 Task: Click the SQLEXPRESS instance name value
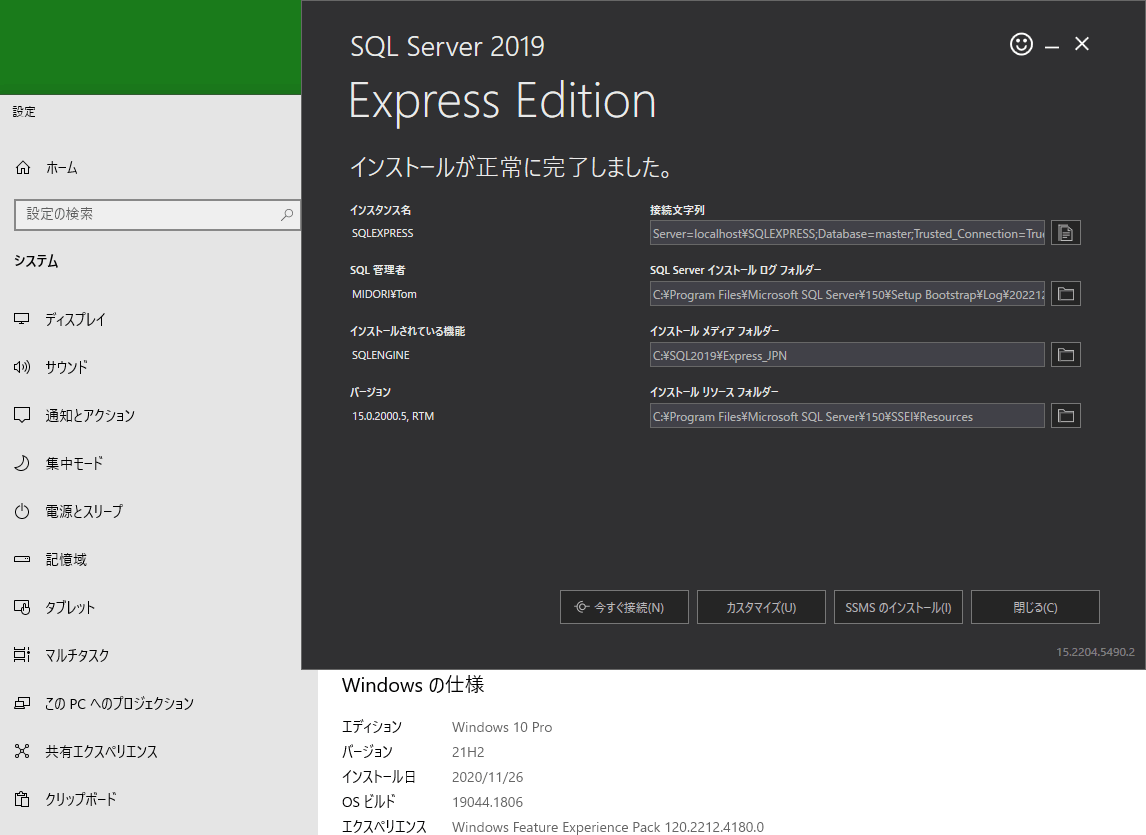coord(382,233)
